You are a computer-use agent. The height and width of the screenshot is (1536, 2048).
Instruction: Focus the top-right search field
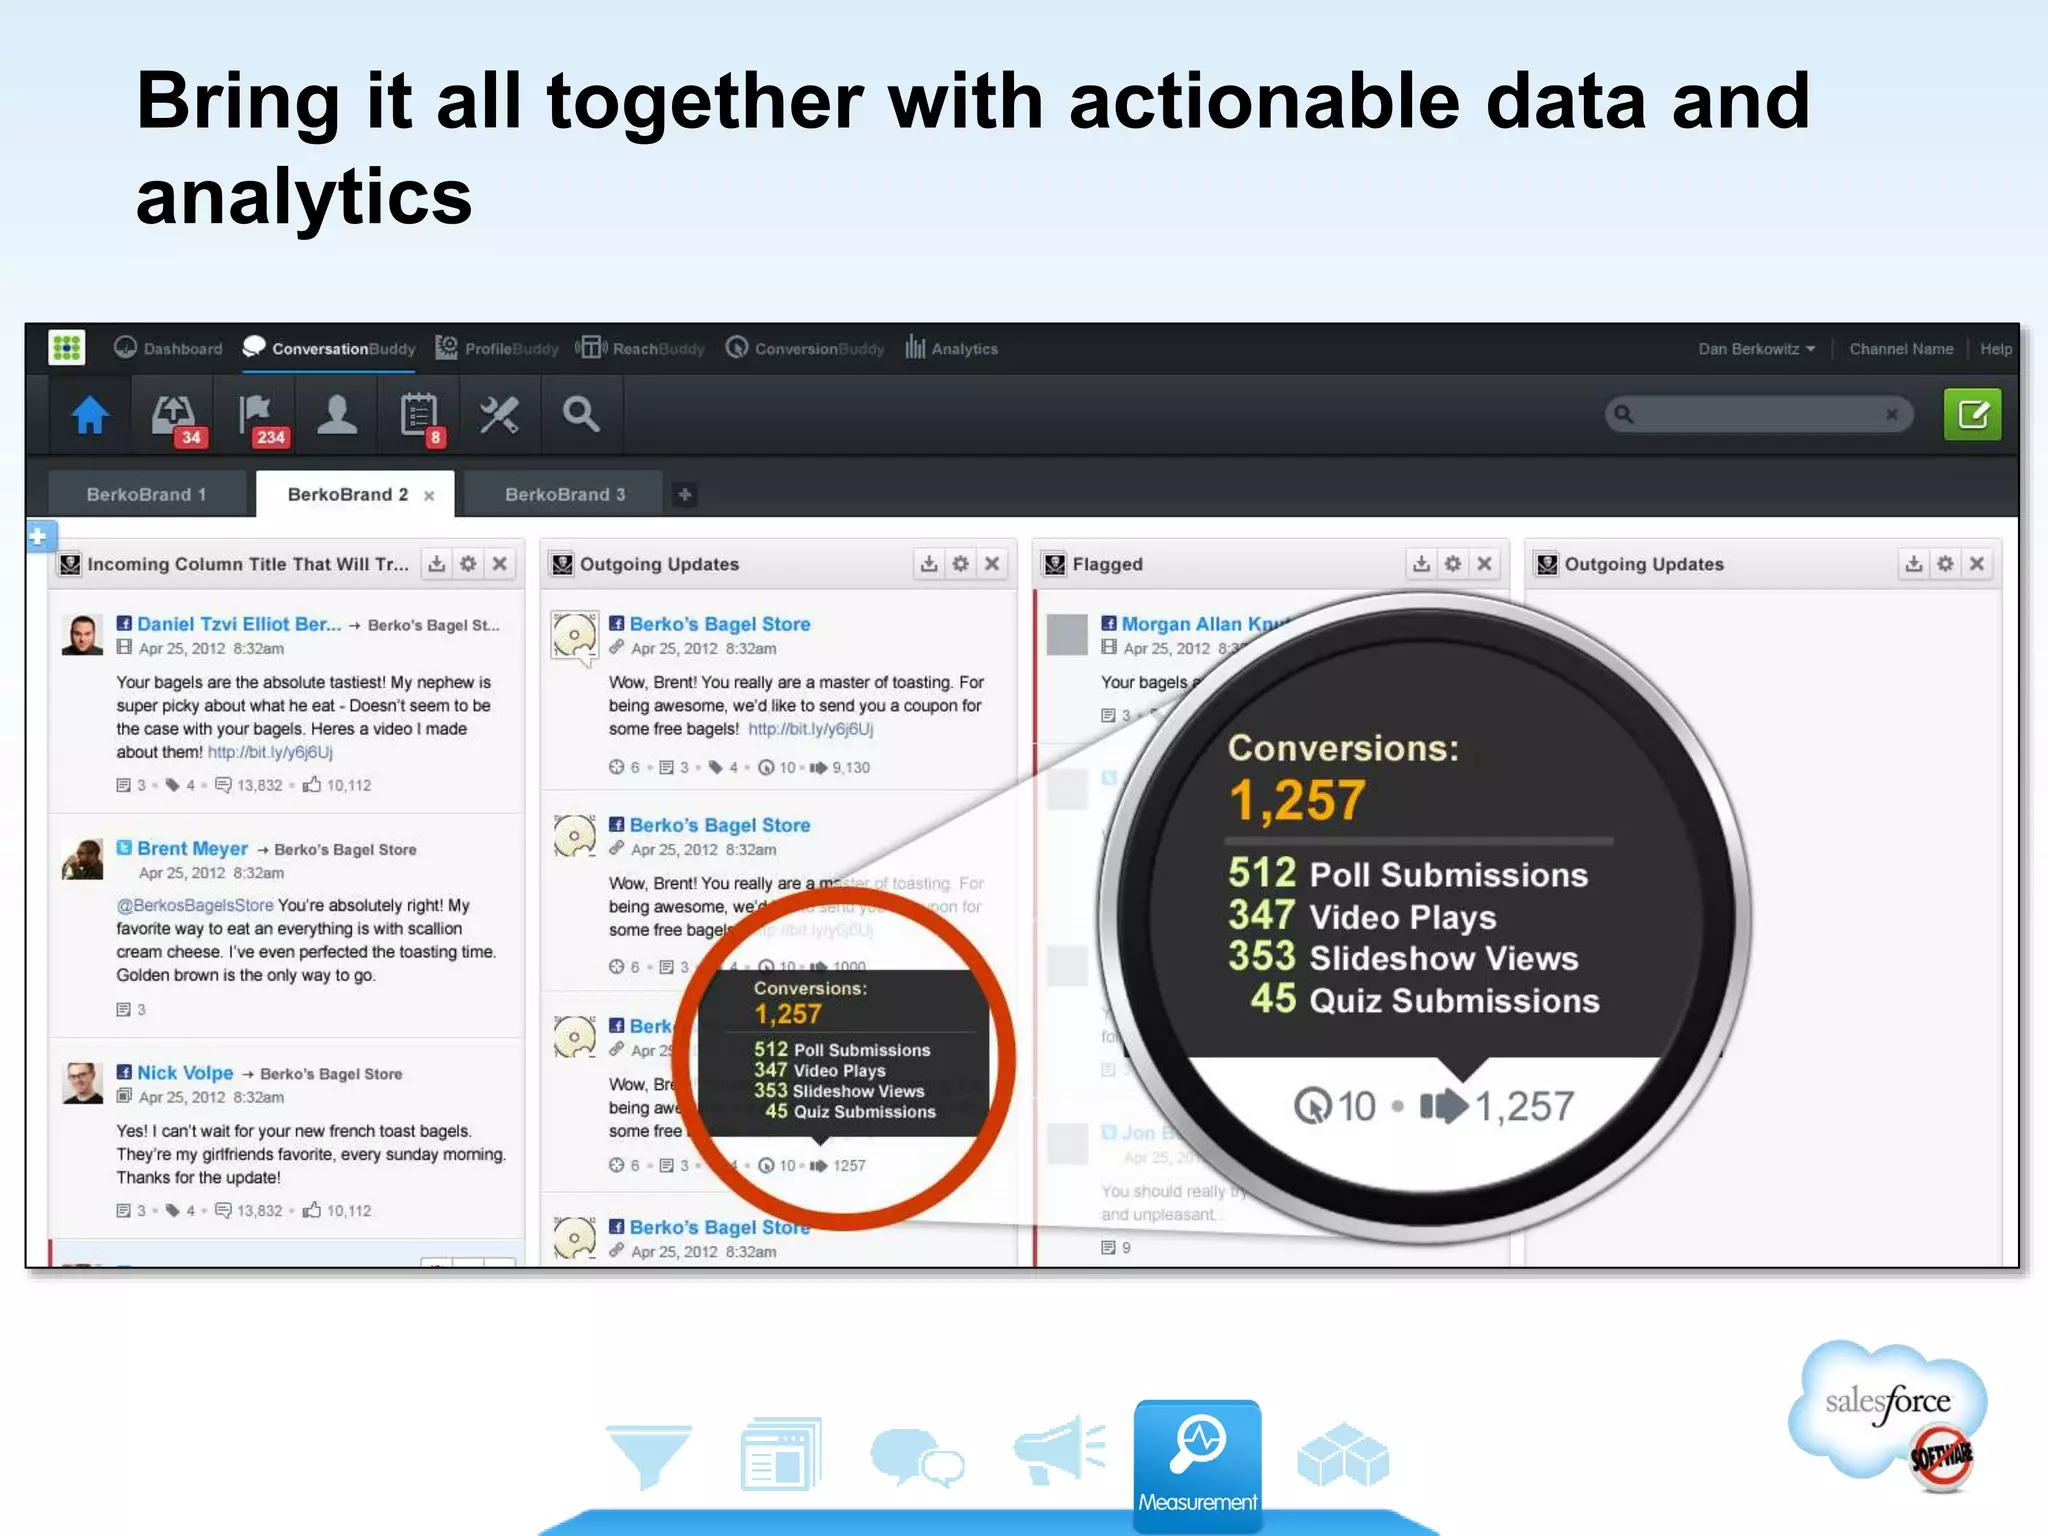pos(1758,414)
